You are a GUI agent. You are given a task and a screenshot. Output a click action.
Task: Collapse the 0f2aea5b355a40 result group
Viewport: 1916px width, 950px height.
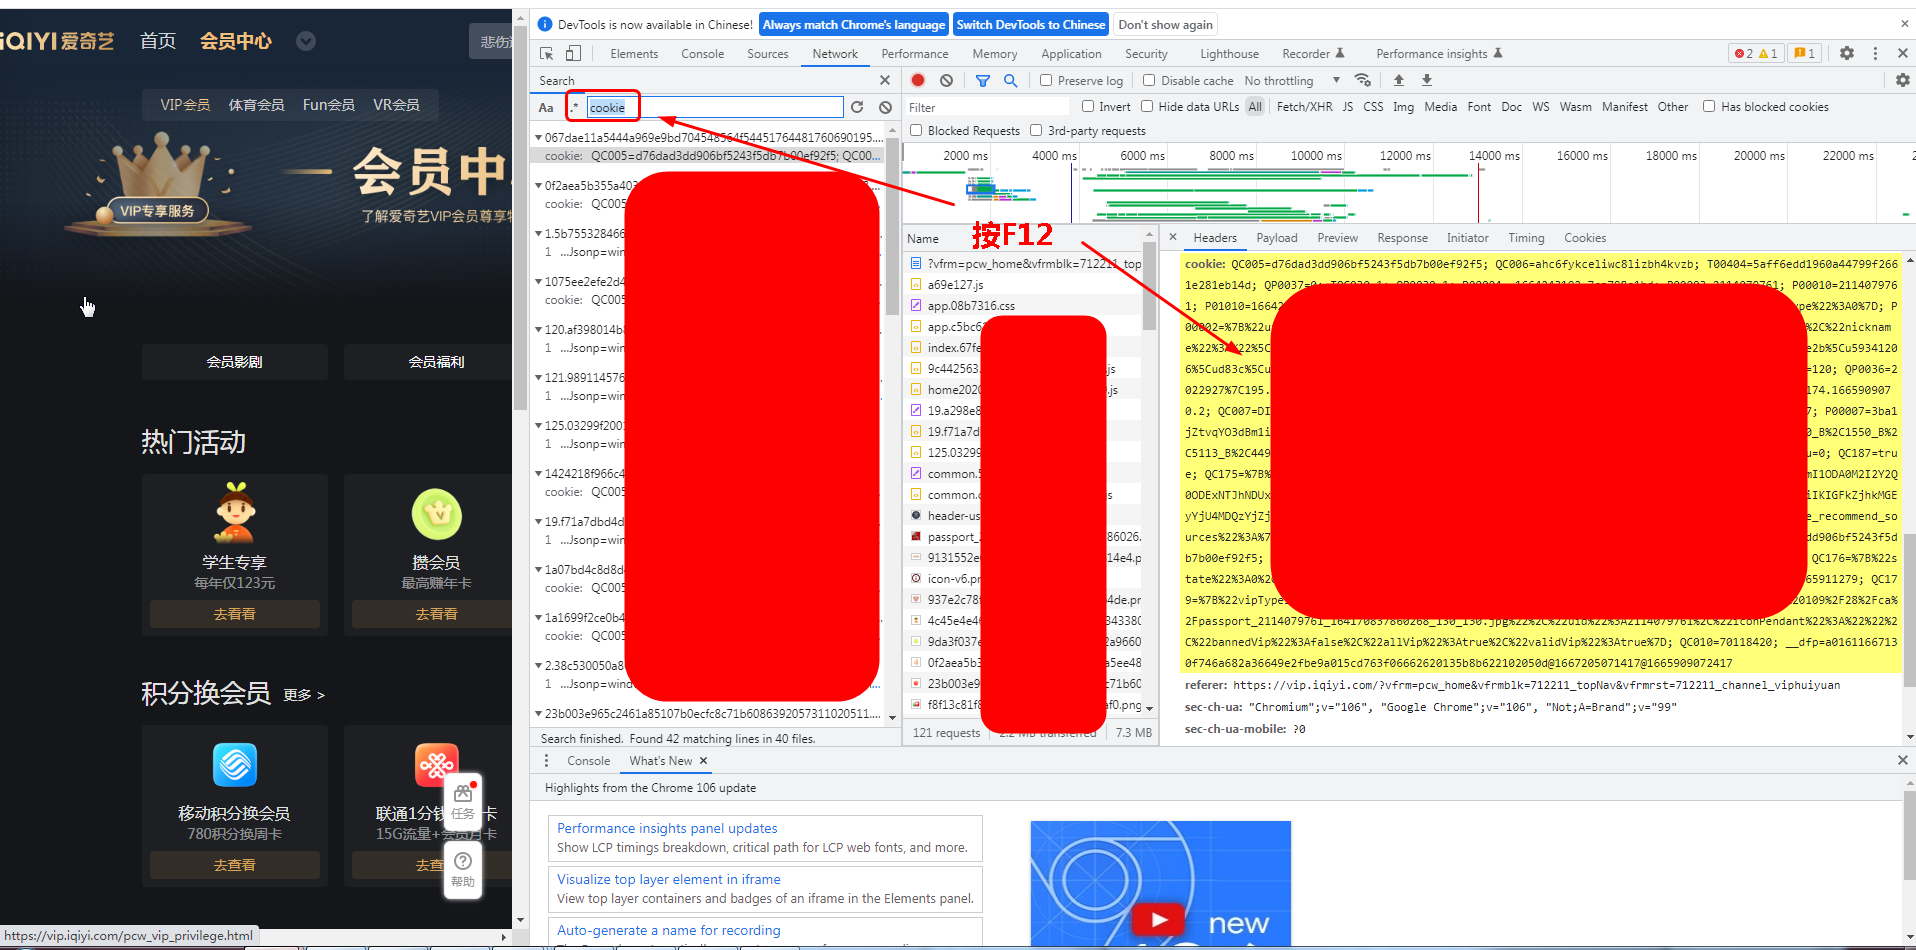(x=539, y=185)
